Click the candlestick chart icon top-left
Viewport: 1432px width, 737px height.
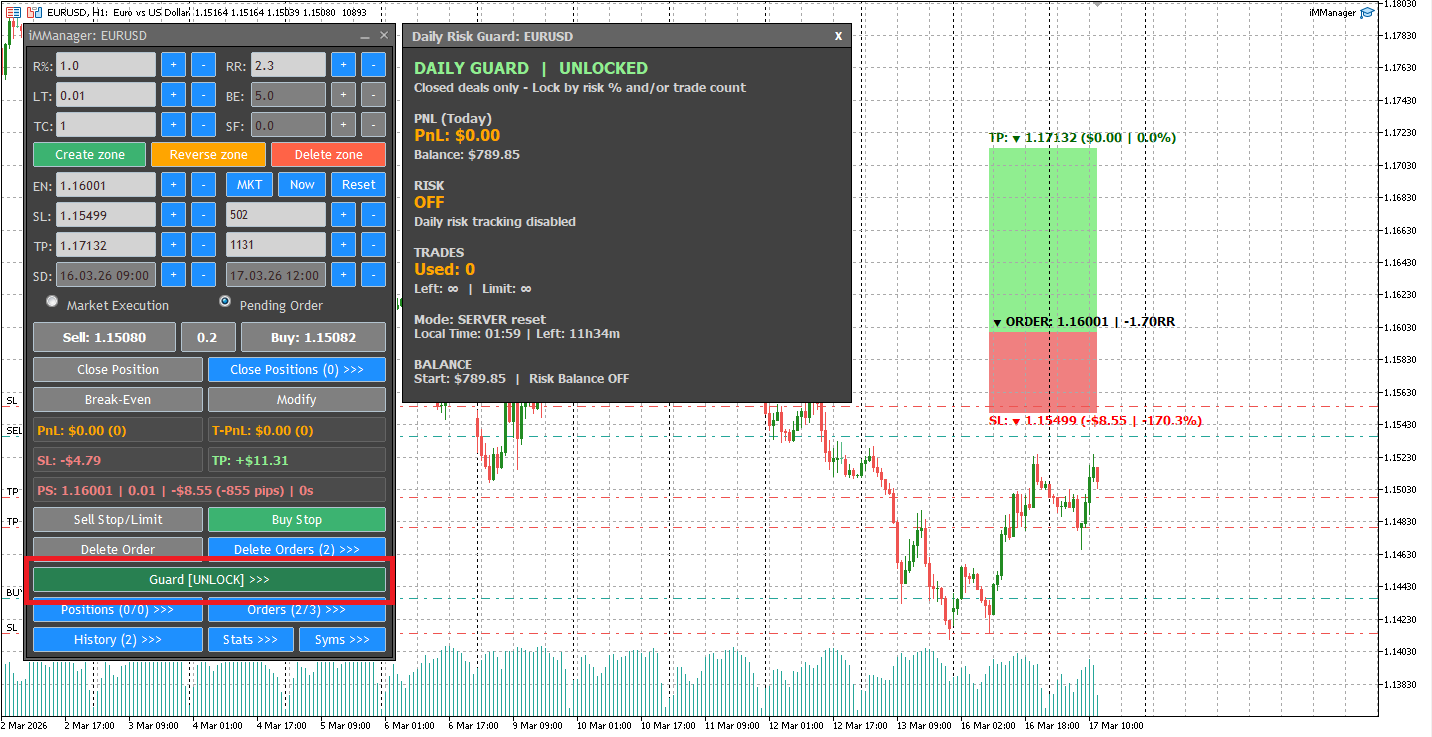(35, 12)
